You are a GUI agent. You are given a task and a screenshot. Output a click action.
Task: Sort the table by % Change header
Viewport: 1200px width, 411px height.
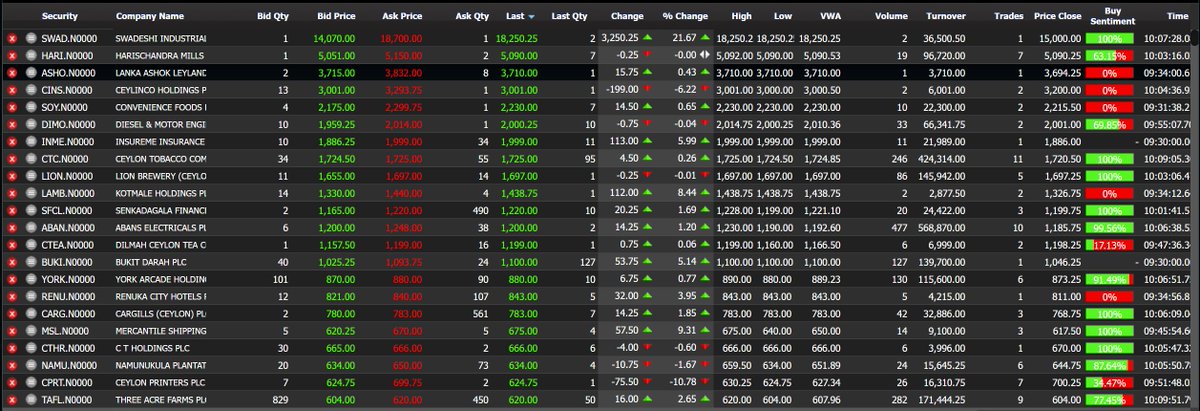(x=685, y=17)
